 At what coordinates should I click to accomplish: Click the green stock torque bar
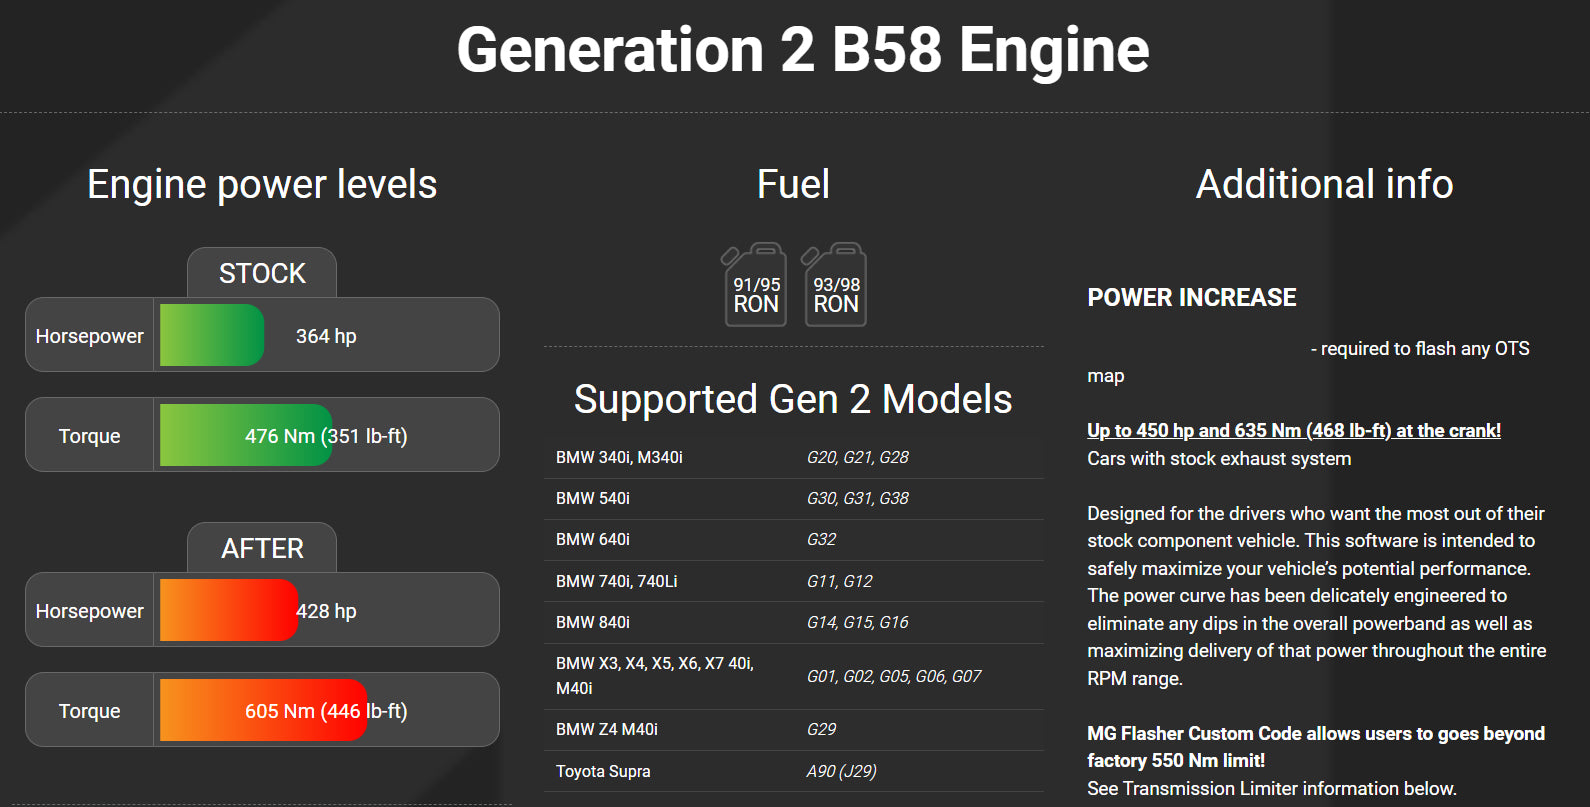click(246, 435)
